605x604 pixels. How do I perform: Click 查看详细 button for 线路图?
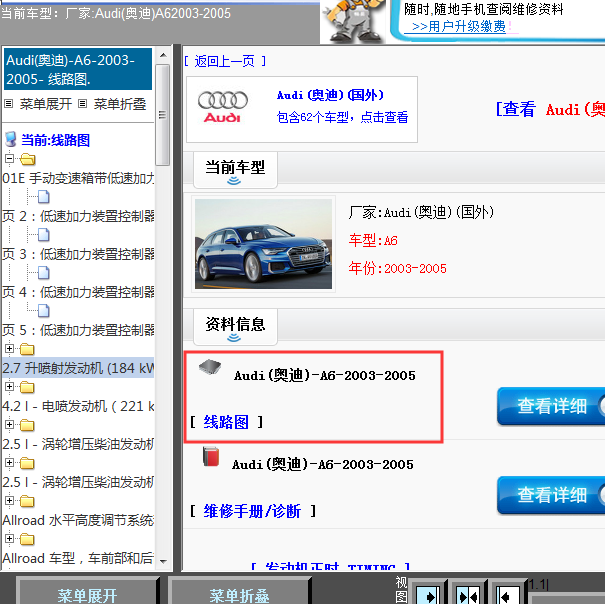click(x=551, y=406)
